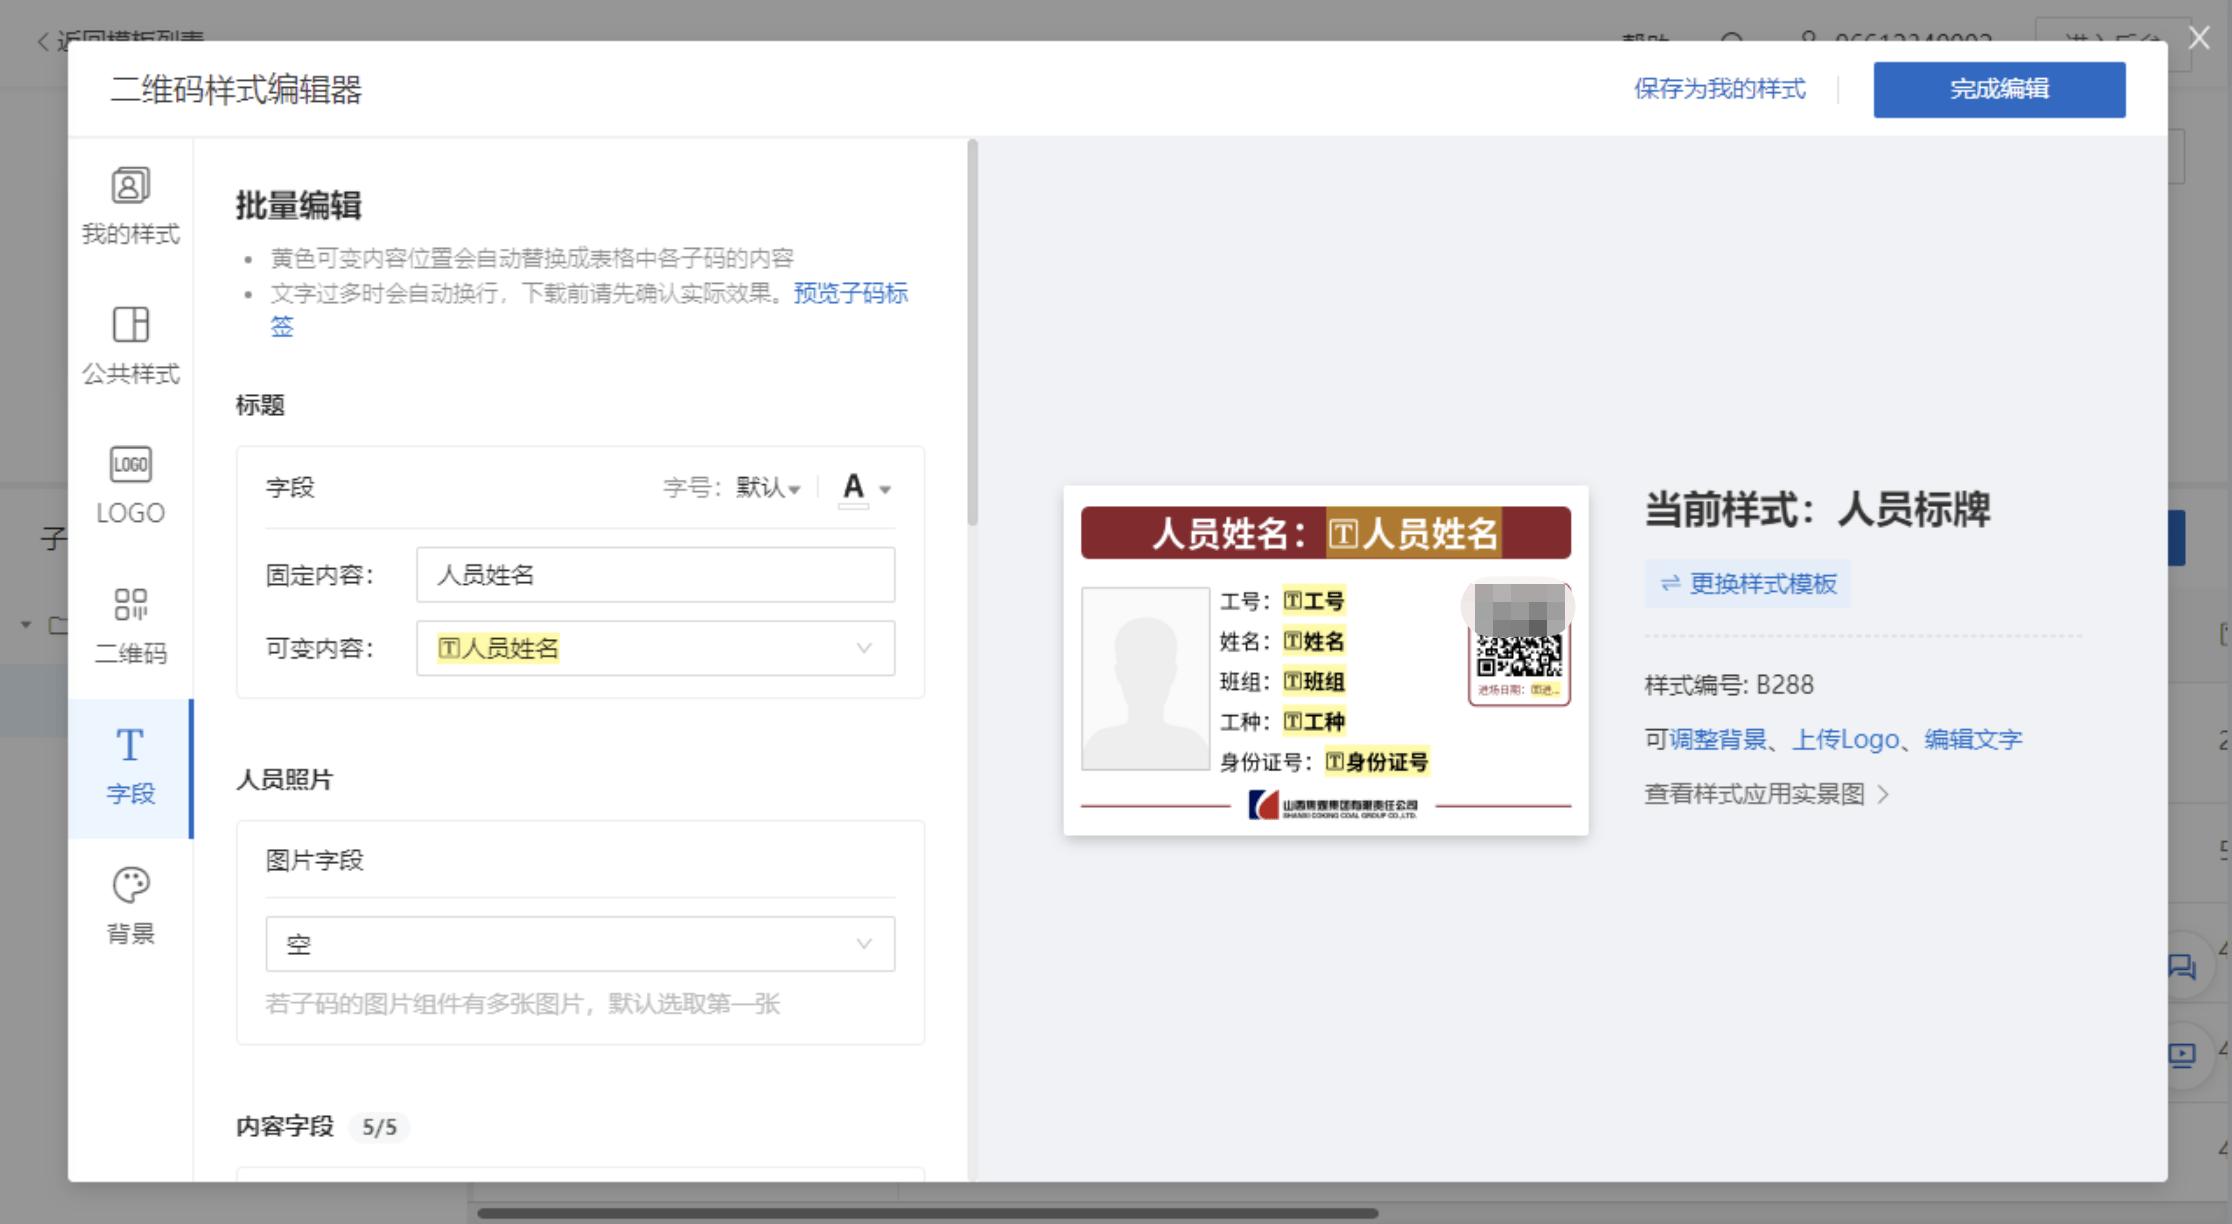
Task: Open the chat icon on the right edge
Action: (x=2184, y=966)
